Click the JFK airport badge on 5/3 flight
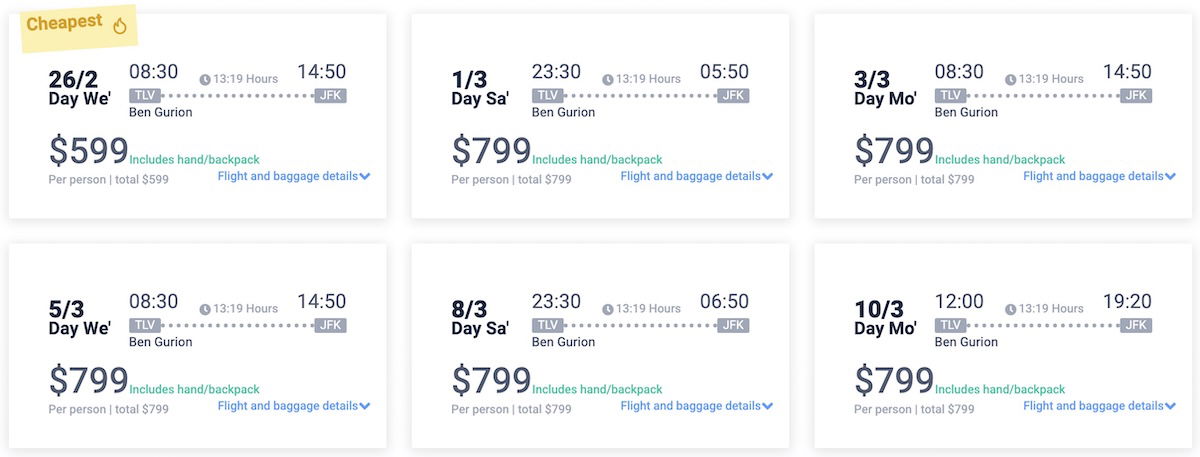 click(x=330, y=326)
